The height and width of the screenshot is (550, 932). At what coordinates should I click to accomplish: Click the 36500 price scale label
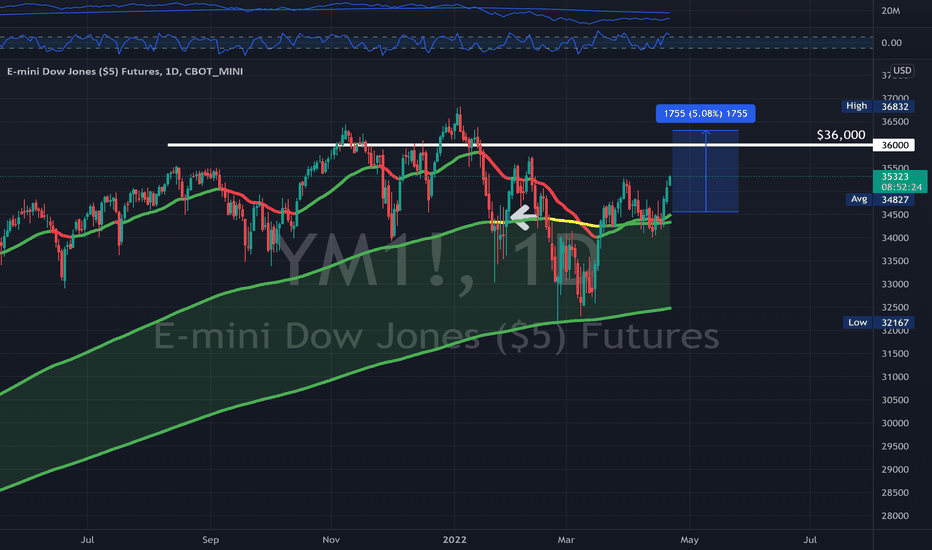tap(895, 122)
